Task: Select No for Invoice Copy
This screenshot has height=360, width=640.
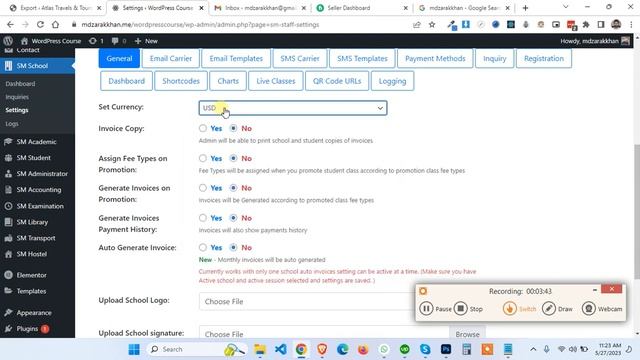Action: pos(233,128)
